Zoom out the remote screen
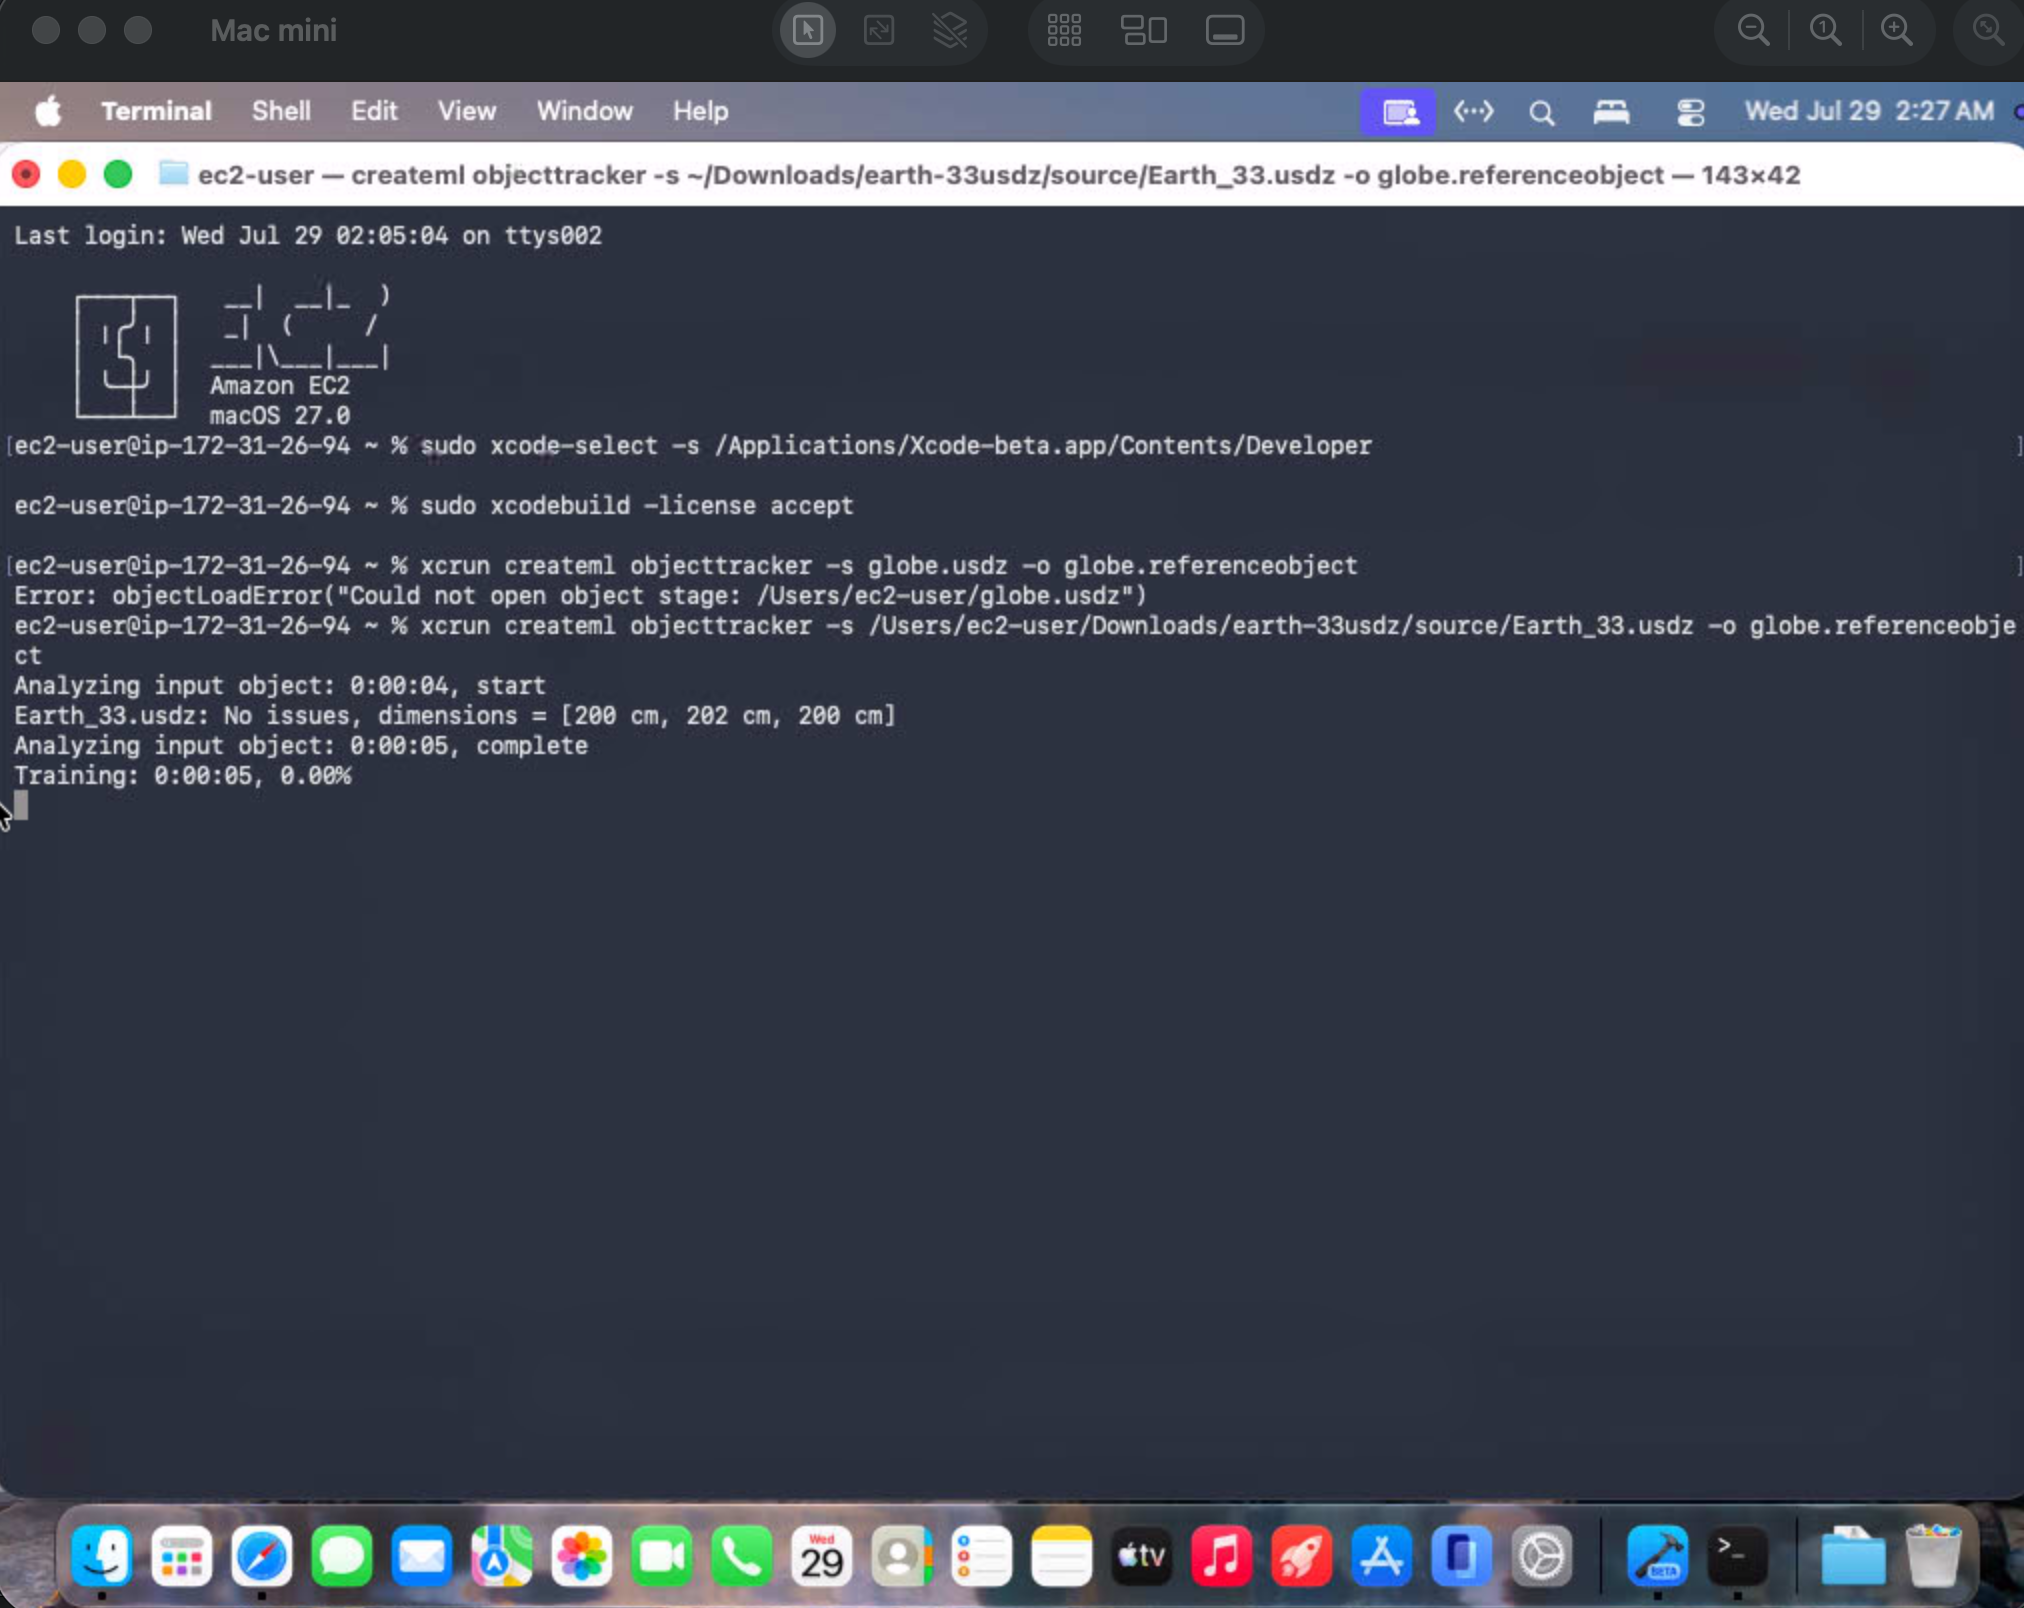The width and height of the screenshot is (2024, 1608). pos(1753,30)
